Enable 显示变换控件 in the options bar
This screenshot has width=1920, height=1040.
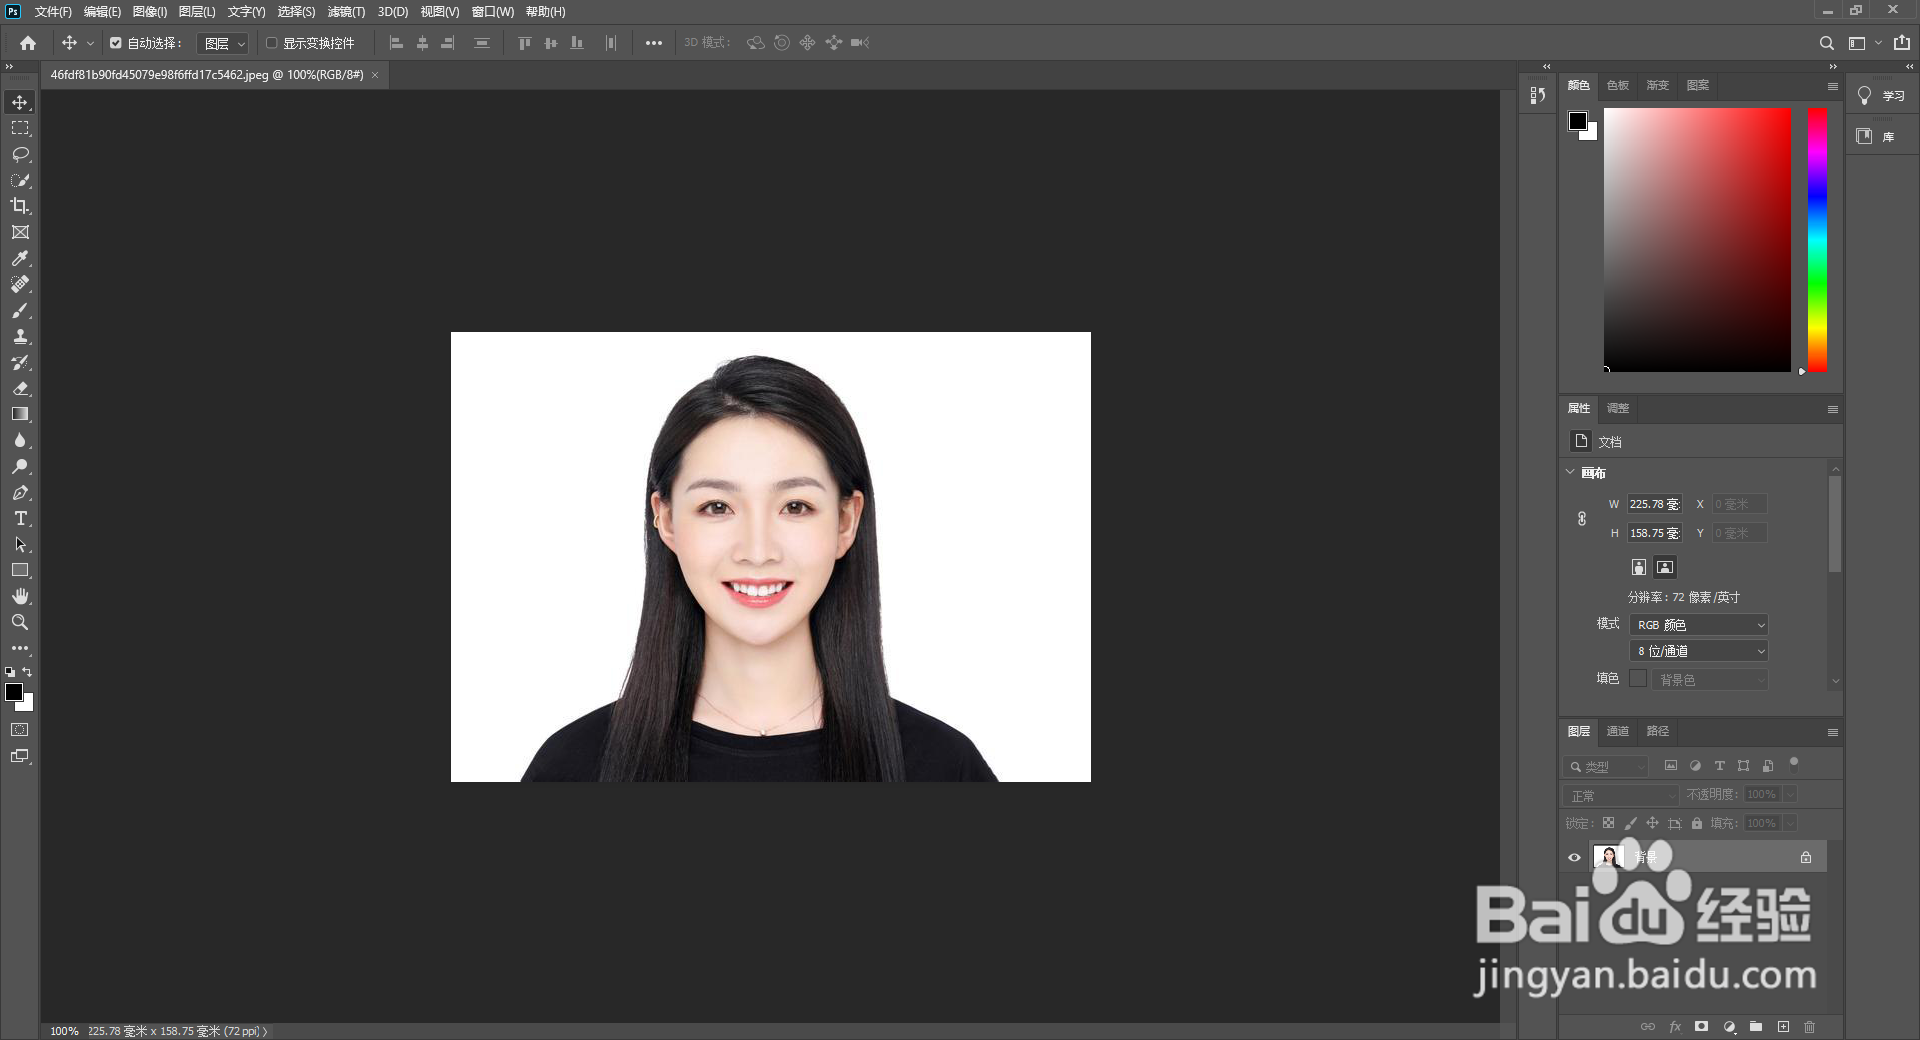point(271,43)
